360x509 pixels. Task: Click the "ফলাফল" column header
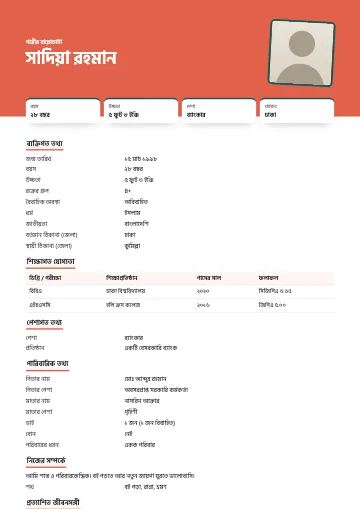click(x=268, y=278)
